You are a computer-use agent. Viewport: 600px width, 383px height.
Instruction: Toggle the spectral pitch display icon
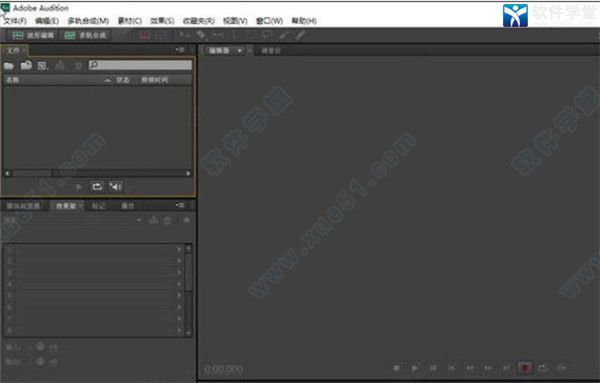tap(161, 36)
